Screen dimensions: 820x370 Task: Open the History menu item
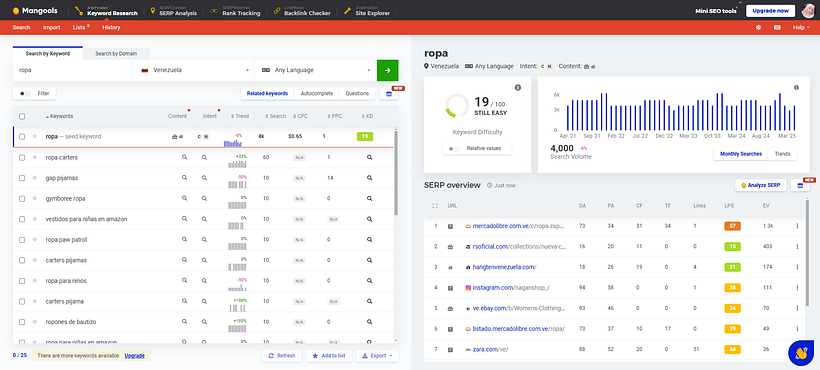(111, 27)
